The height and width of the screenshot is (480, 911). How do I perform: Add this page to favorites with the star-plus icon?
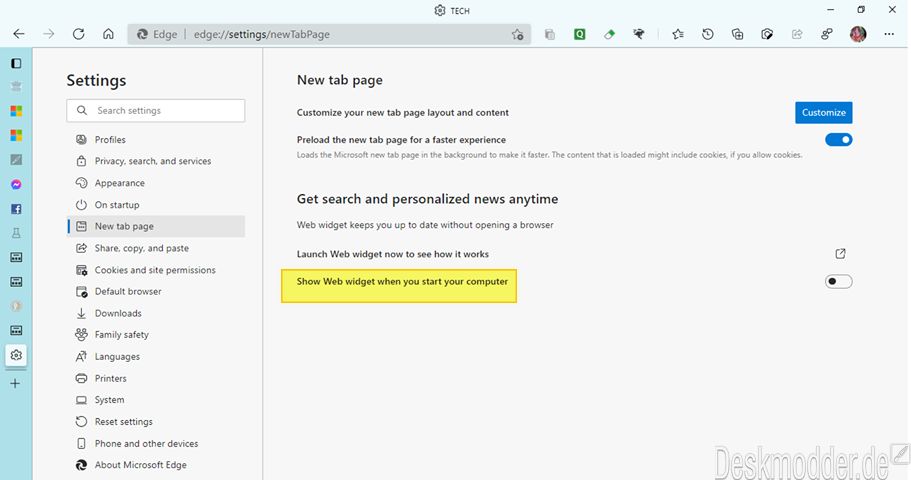click(518, 34)
